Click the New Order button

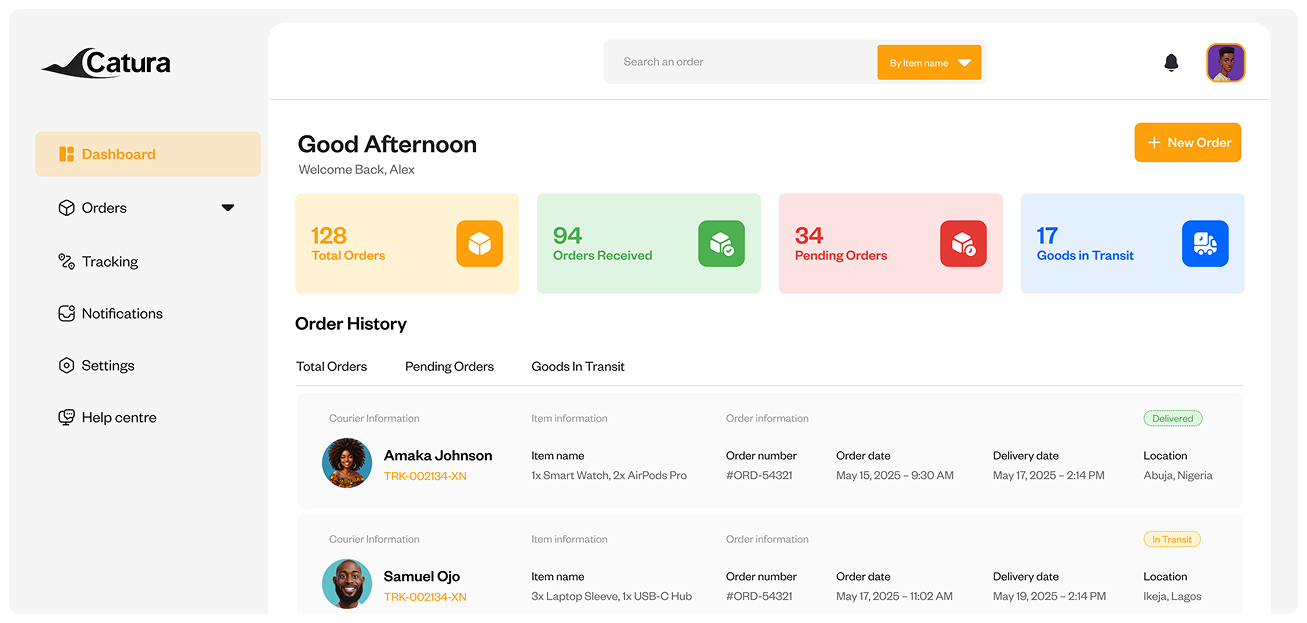(x=1187, y=143)
